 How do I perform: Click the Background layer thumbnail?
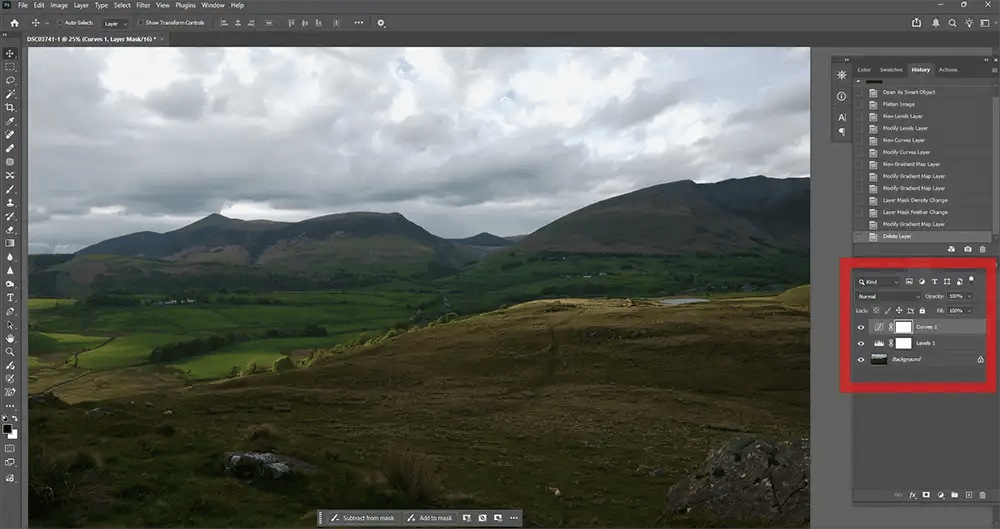879,360
